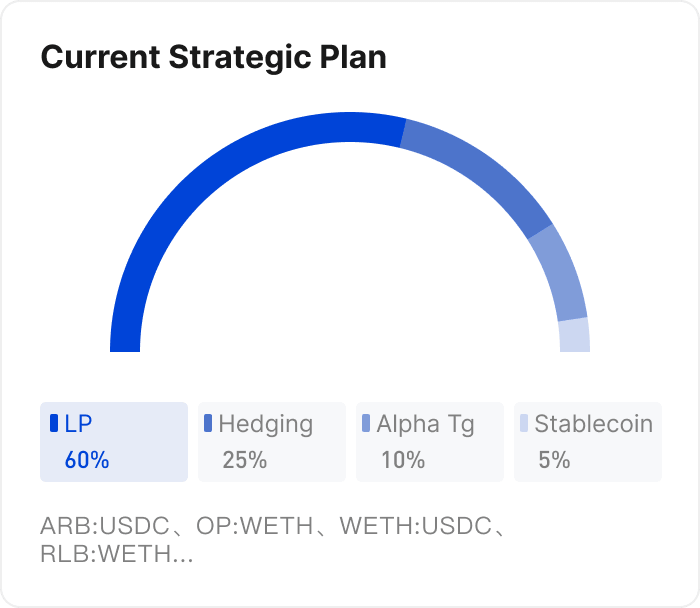
Task: Click the 5% Stablecoin value
Action: pos(554,461)
